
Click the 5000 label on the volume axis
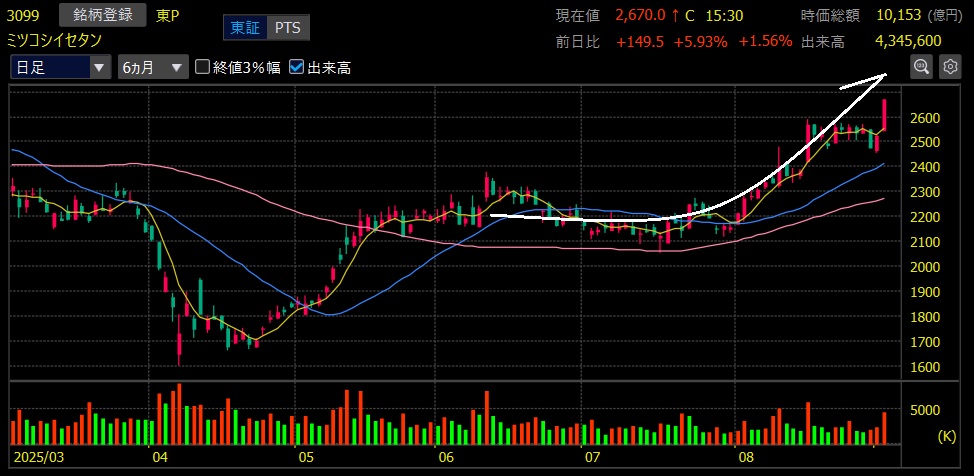[x=927, y=410]
